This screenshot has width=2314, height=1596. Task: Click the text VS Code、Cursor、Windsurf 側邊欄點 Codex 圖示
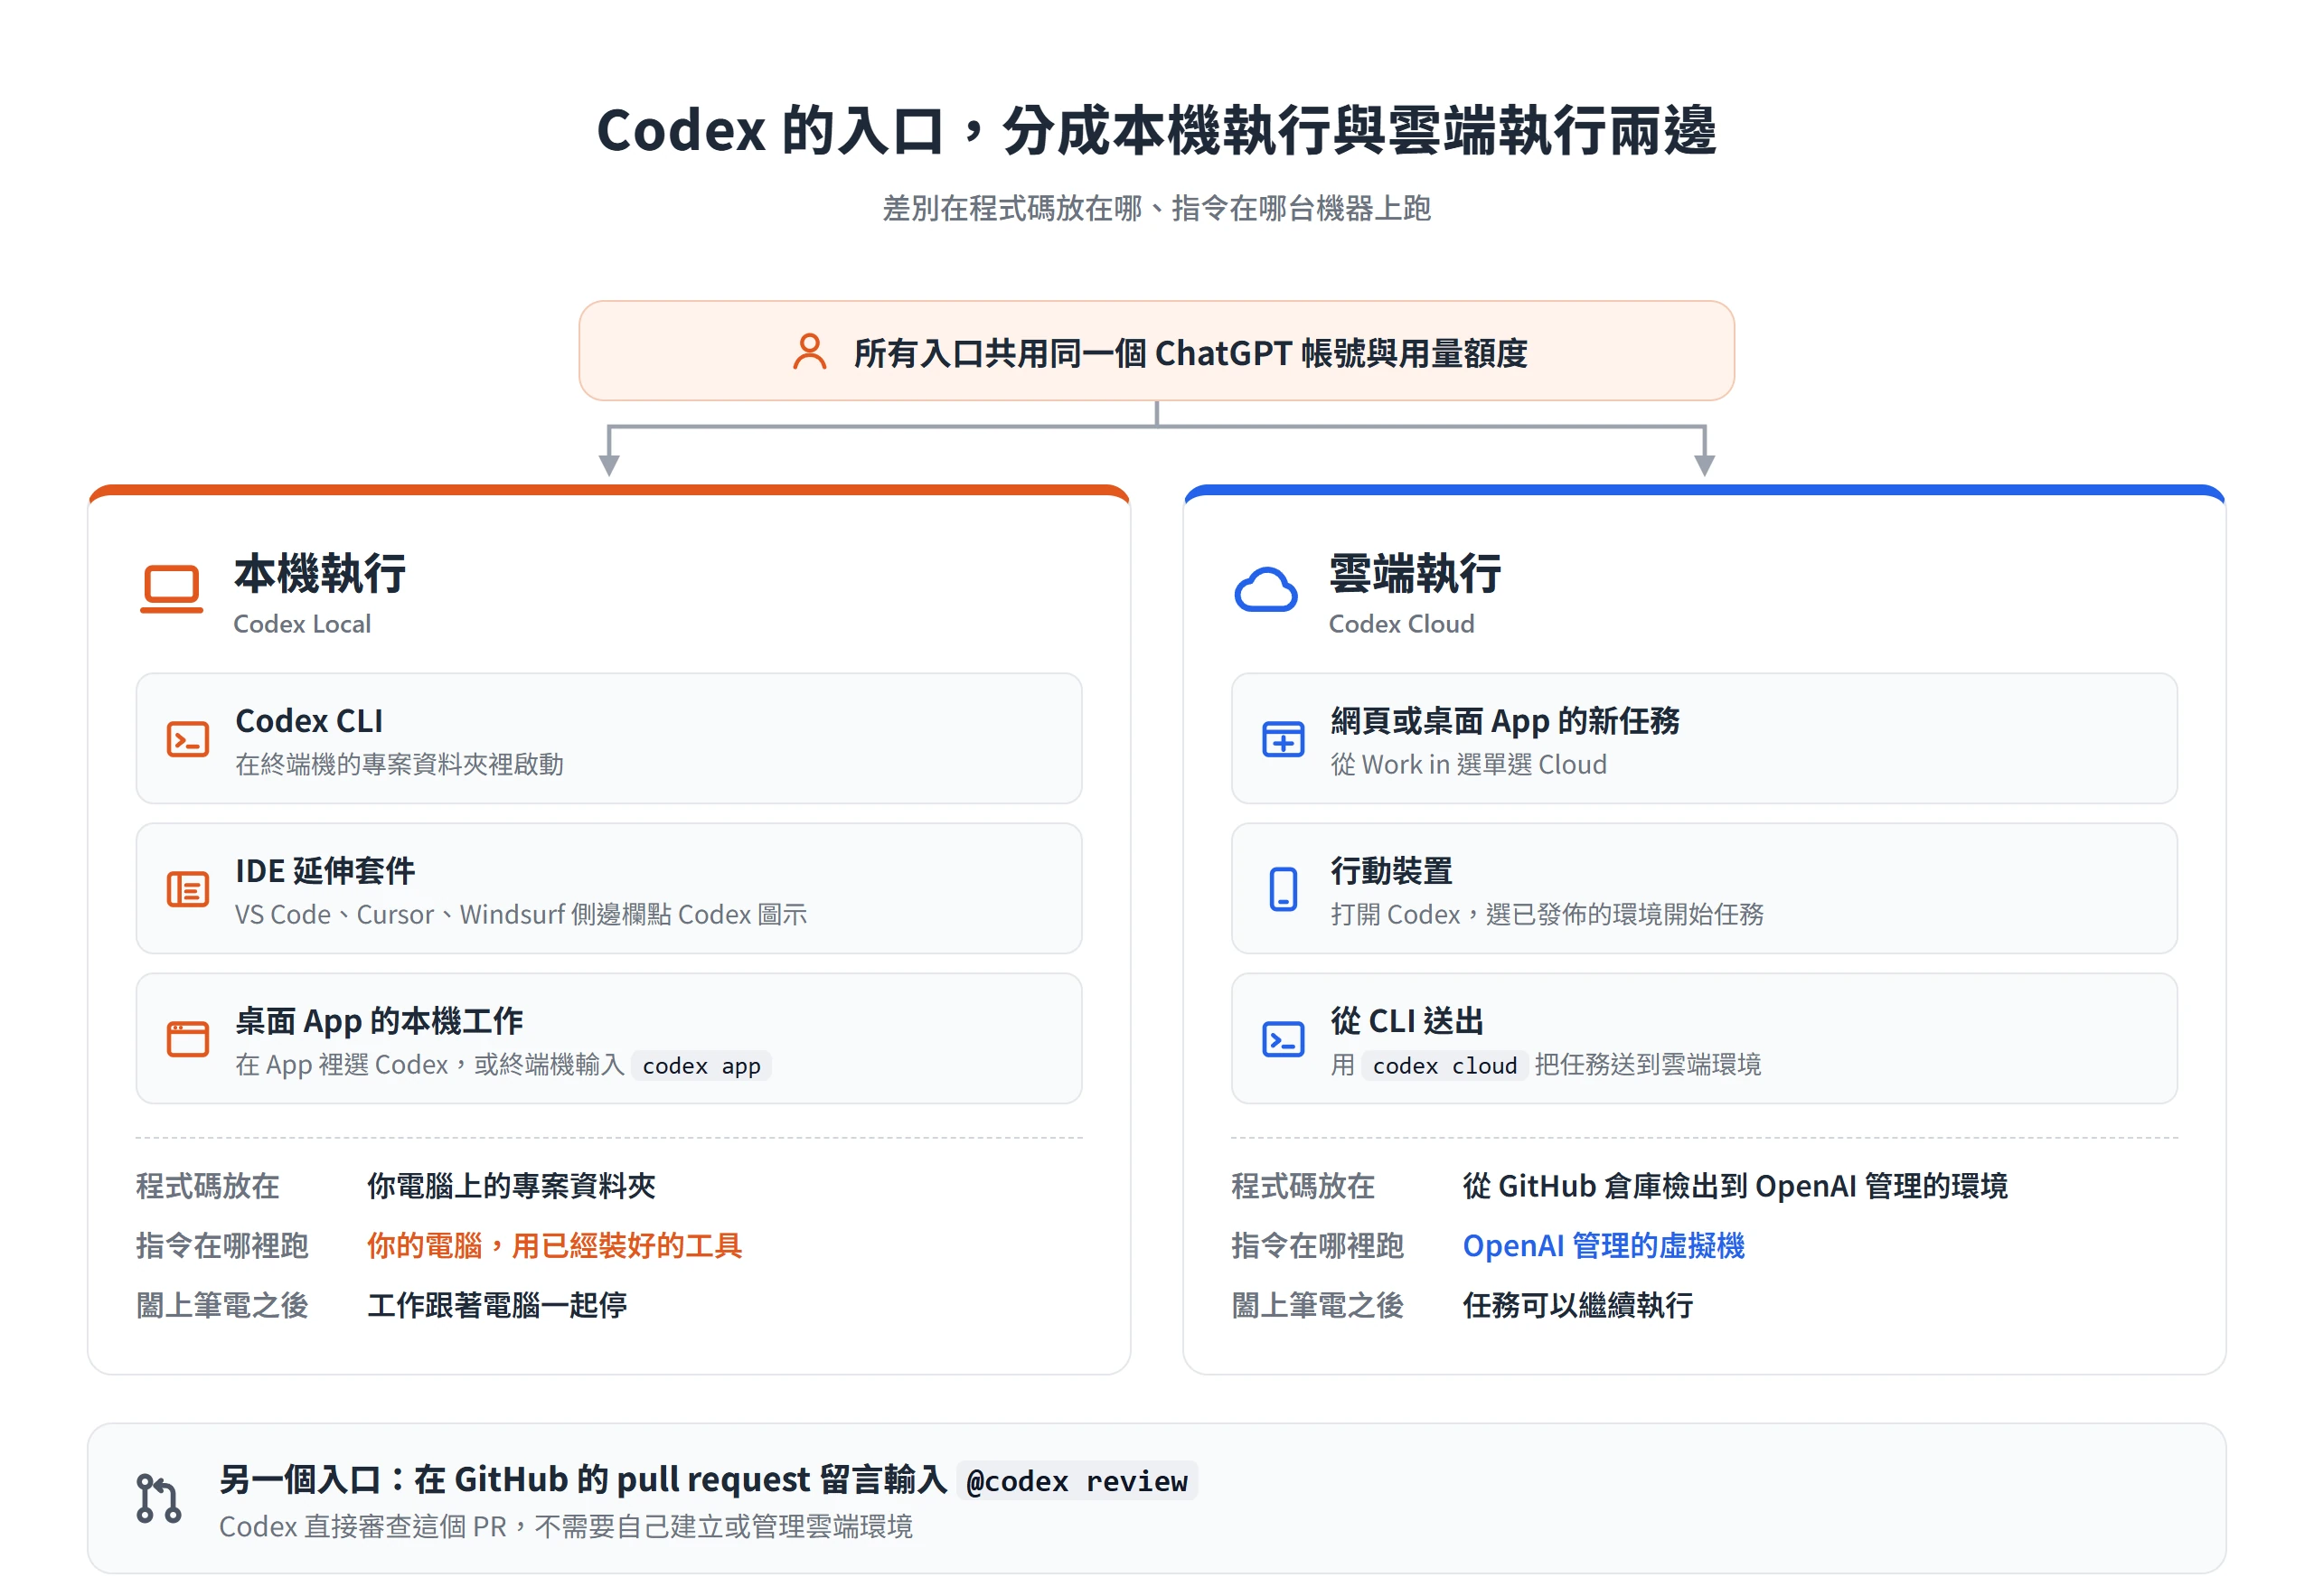click(521, 914)
